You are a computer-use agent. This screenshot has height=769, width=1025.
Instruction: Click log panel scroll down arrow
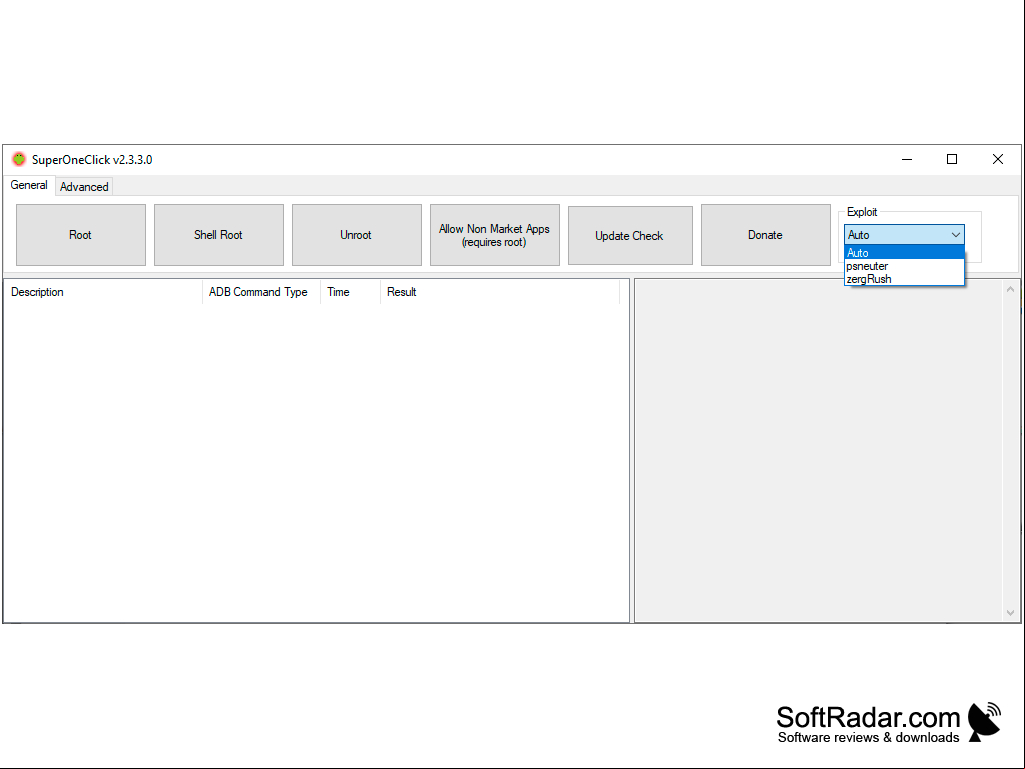tap(1011, 613)
